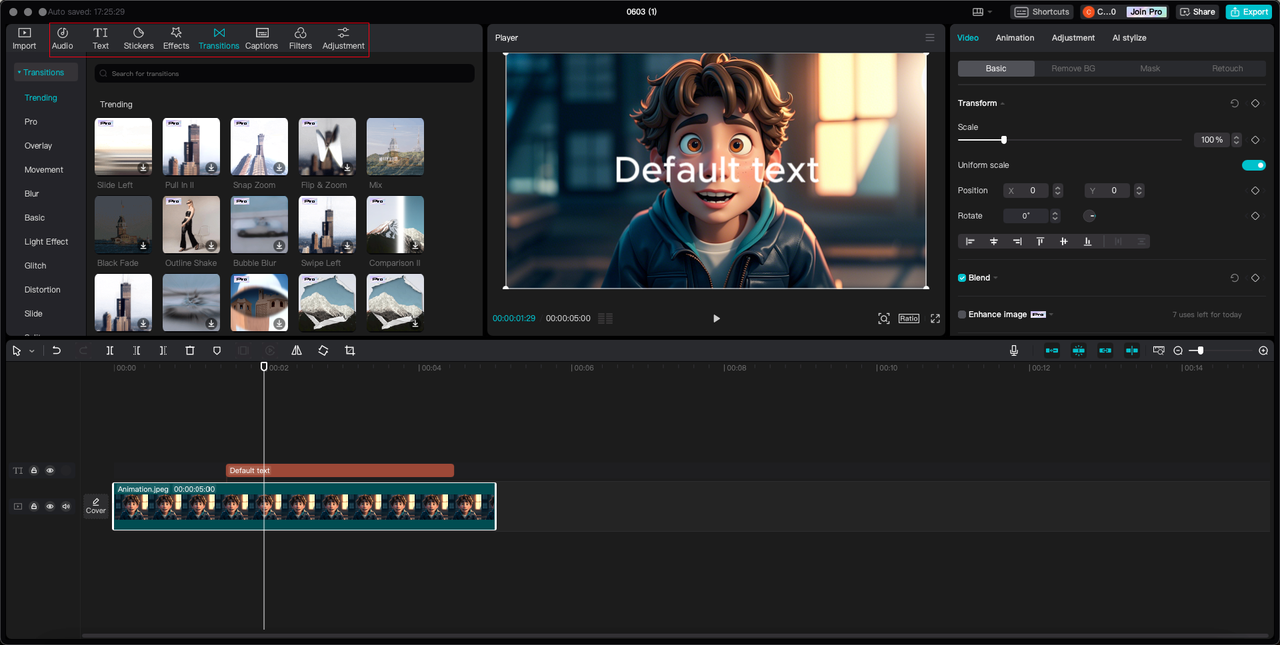
Task: Select the Blur transitions category
Action: tap(32, 194)
